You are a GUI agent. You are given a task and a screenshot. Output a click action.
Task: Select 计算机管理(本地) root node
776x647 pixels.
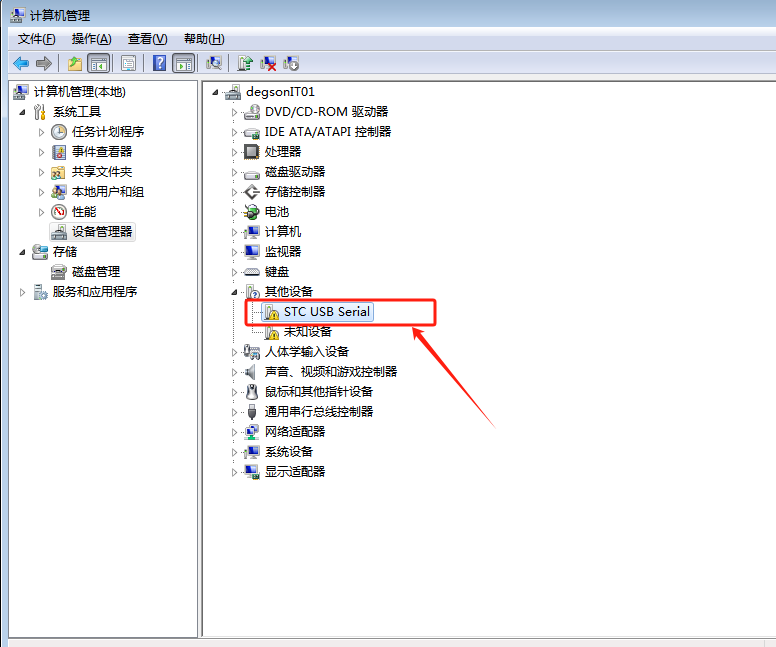(79, 92)
